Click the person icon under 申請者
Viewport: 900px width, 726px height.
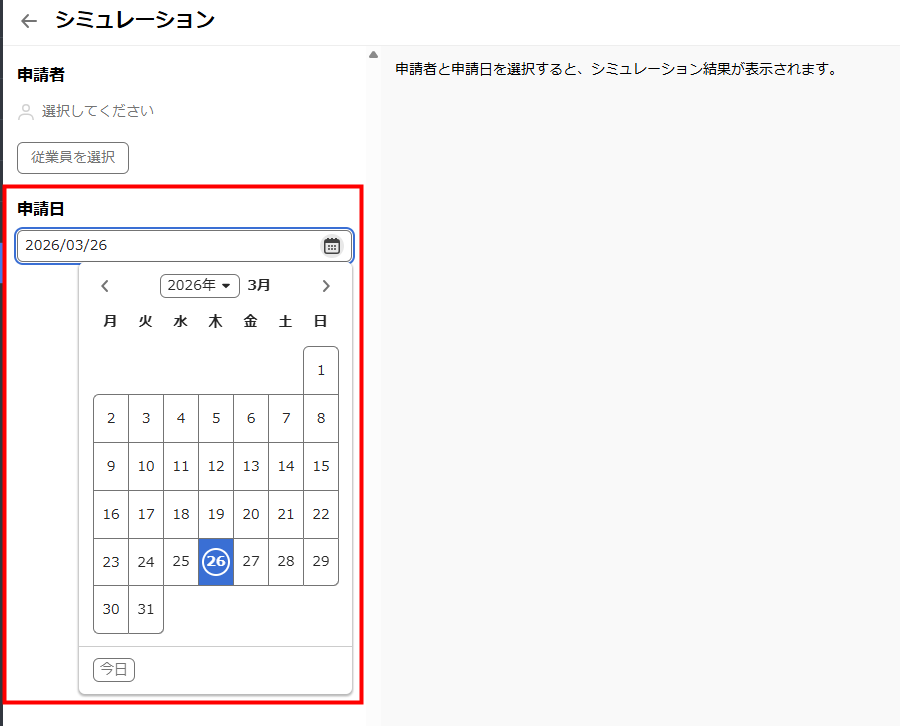click(x=27, y=112)
